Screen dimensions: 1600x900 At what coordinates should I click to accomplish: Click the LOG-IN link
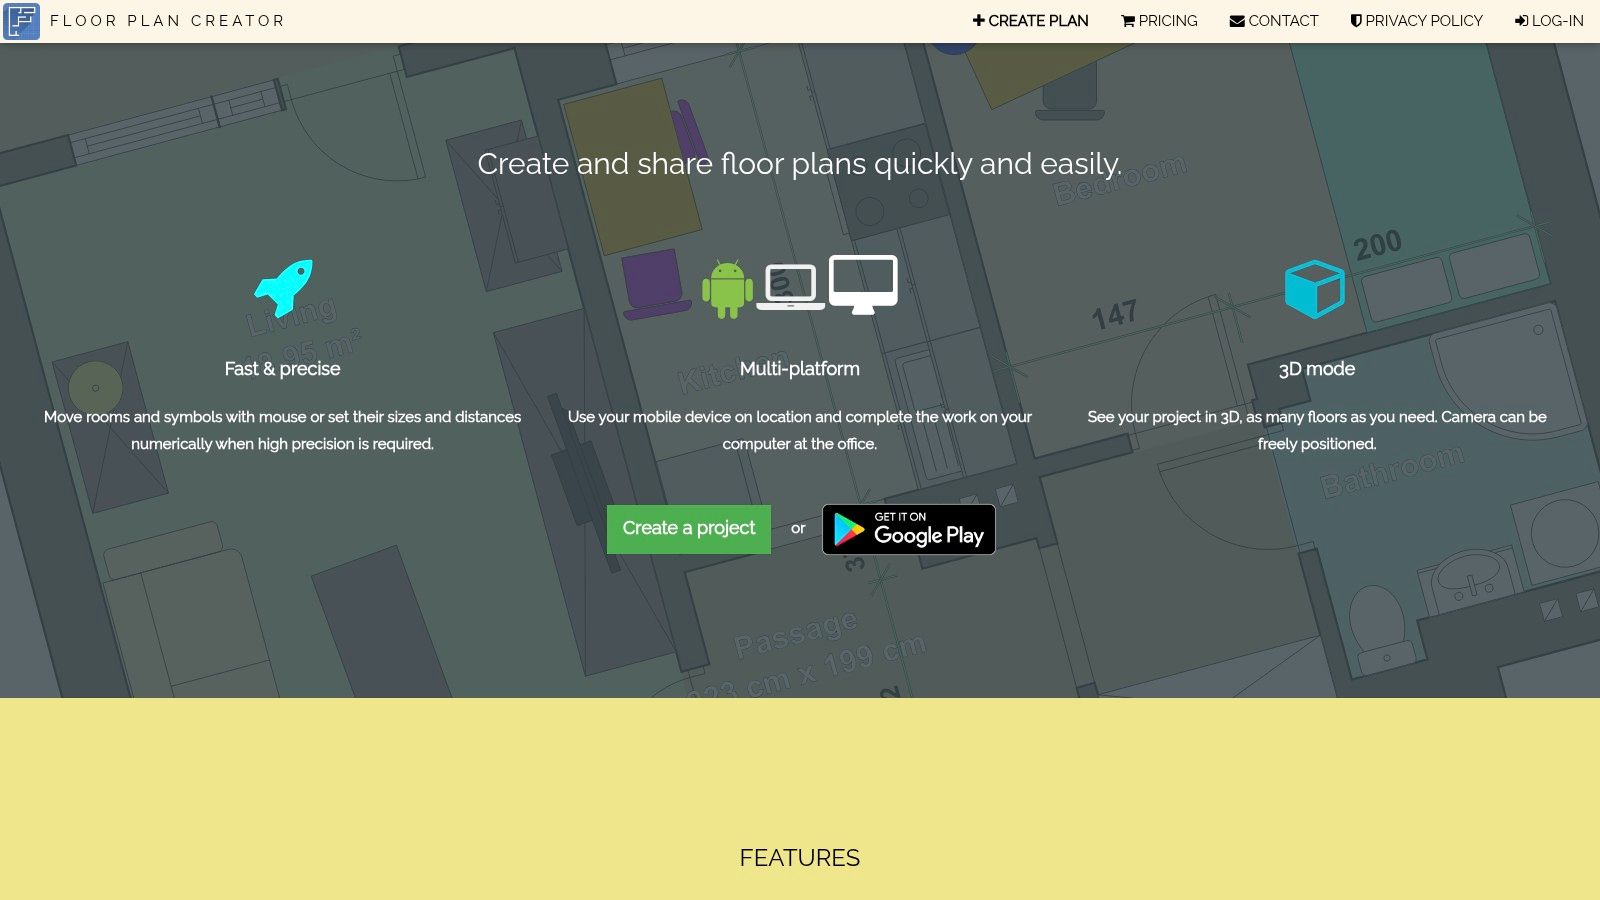(x=1555, y=20)
